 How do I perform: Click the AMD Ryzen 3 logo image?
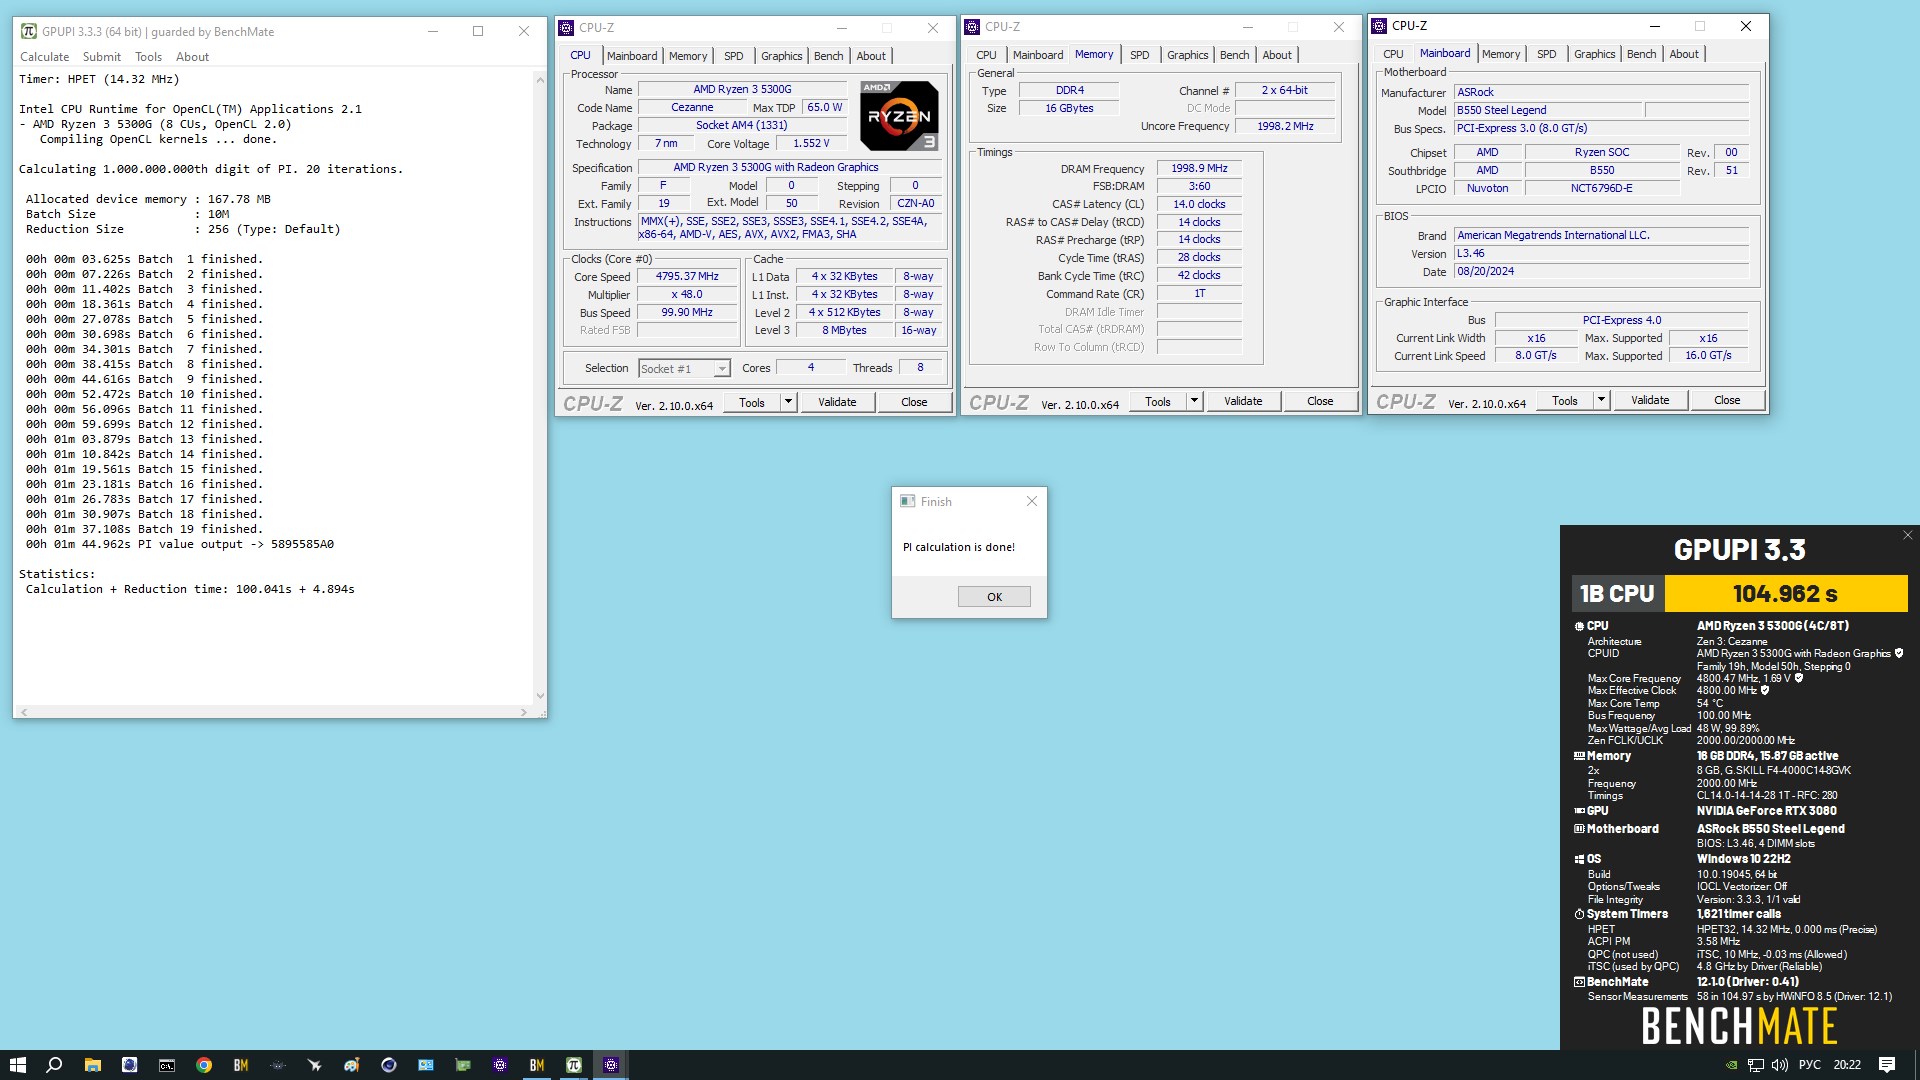[899, 115]
